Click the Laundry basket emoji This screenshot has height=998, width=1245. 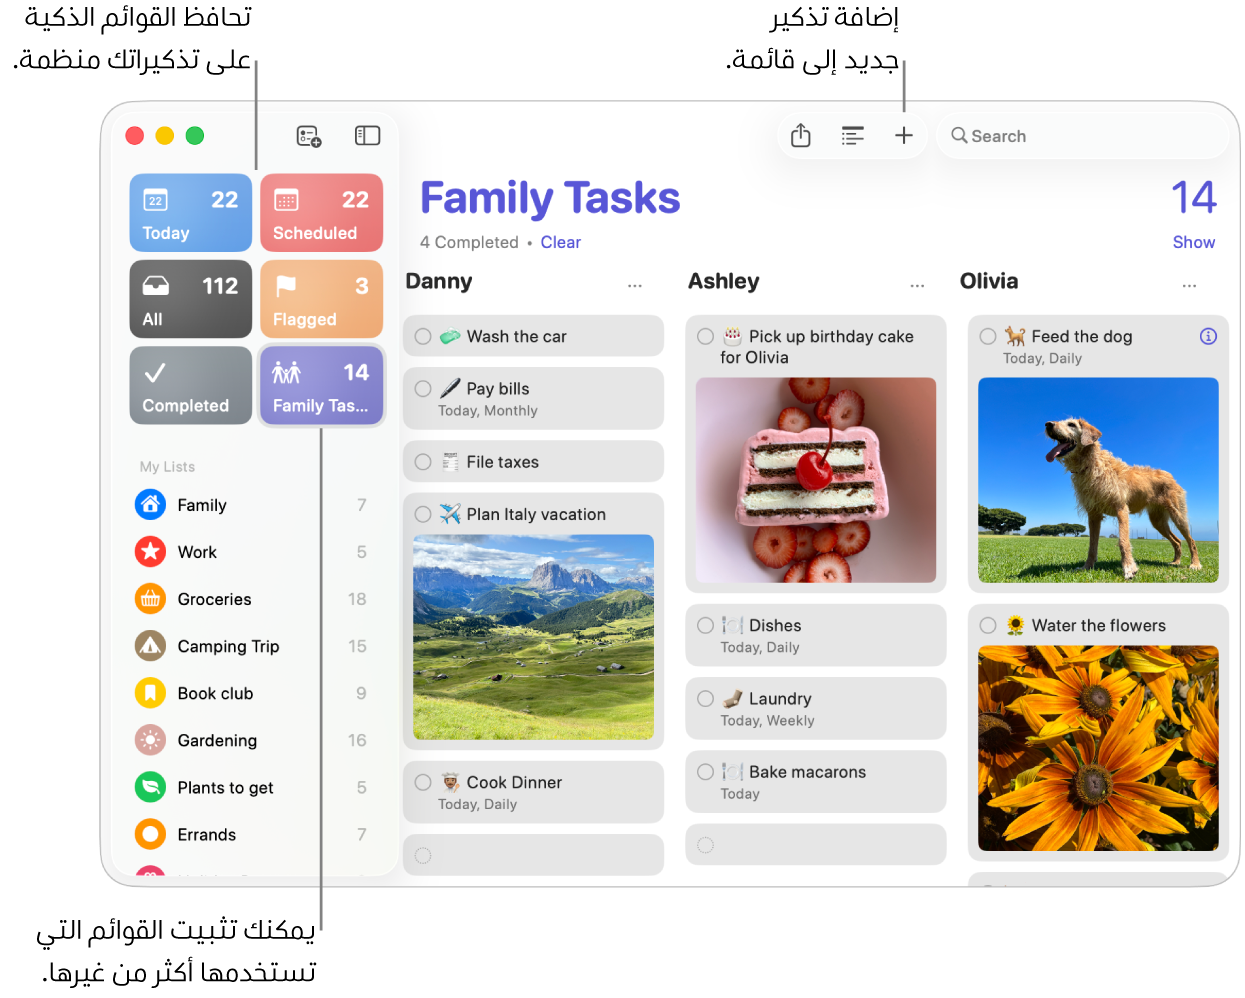pos(733,698)
